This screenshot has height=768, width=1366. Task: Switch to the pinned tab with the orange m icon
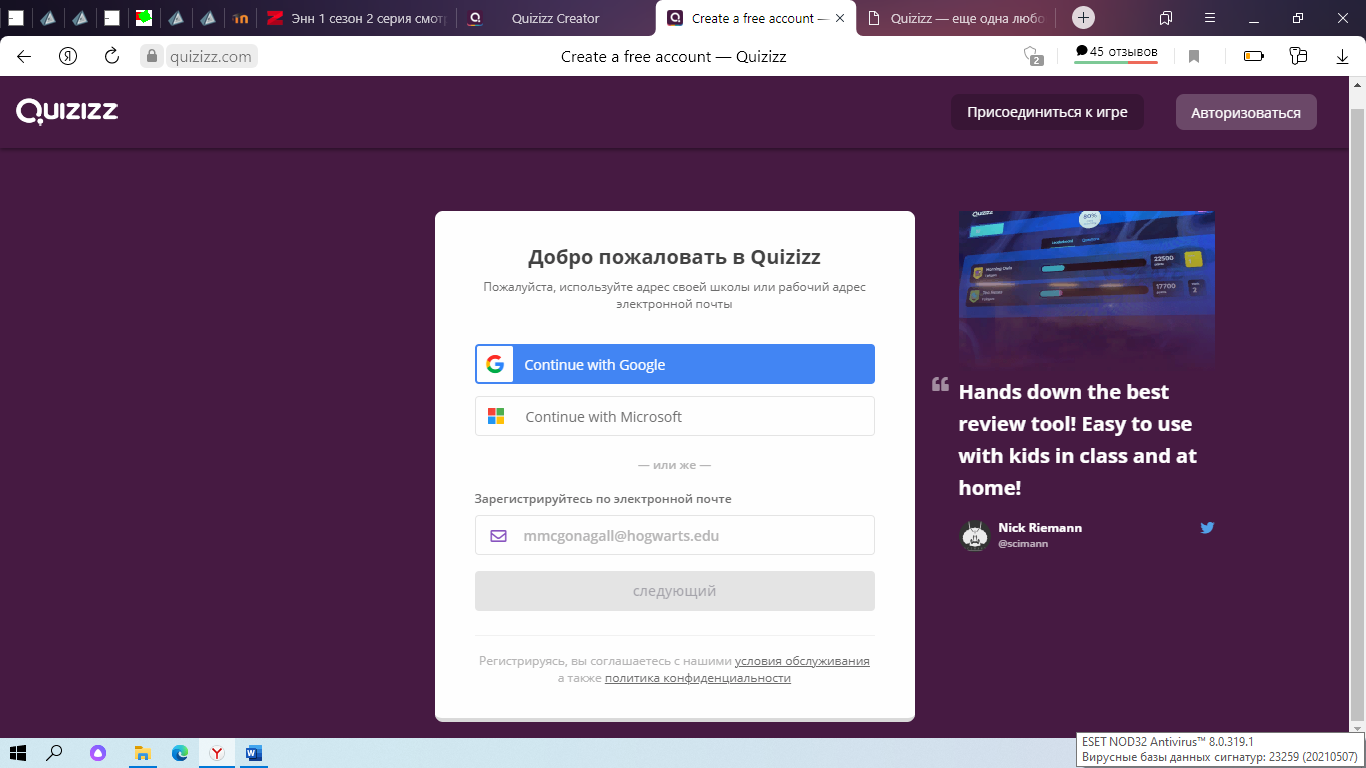pos(240,18)
